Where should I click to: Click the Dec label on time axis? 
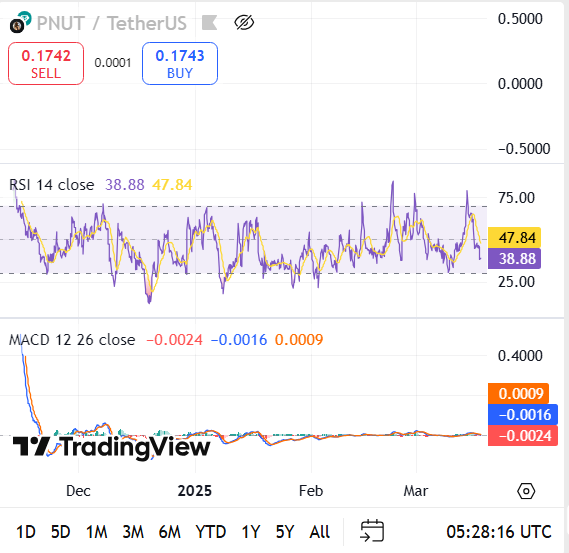(78, 491)
